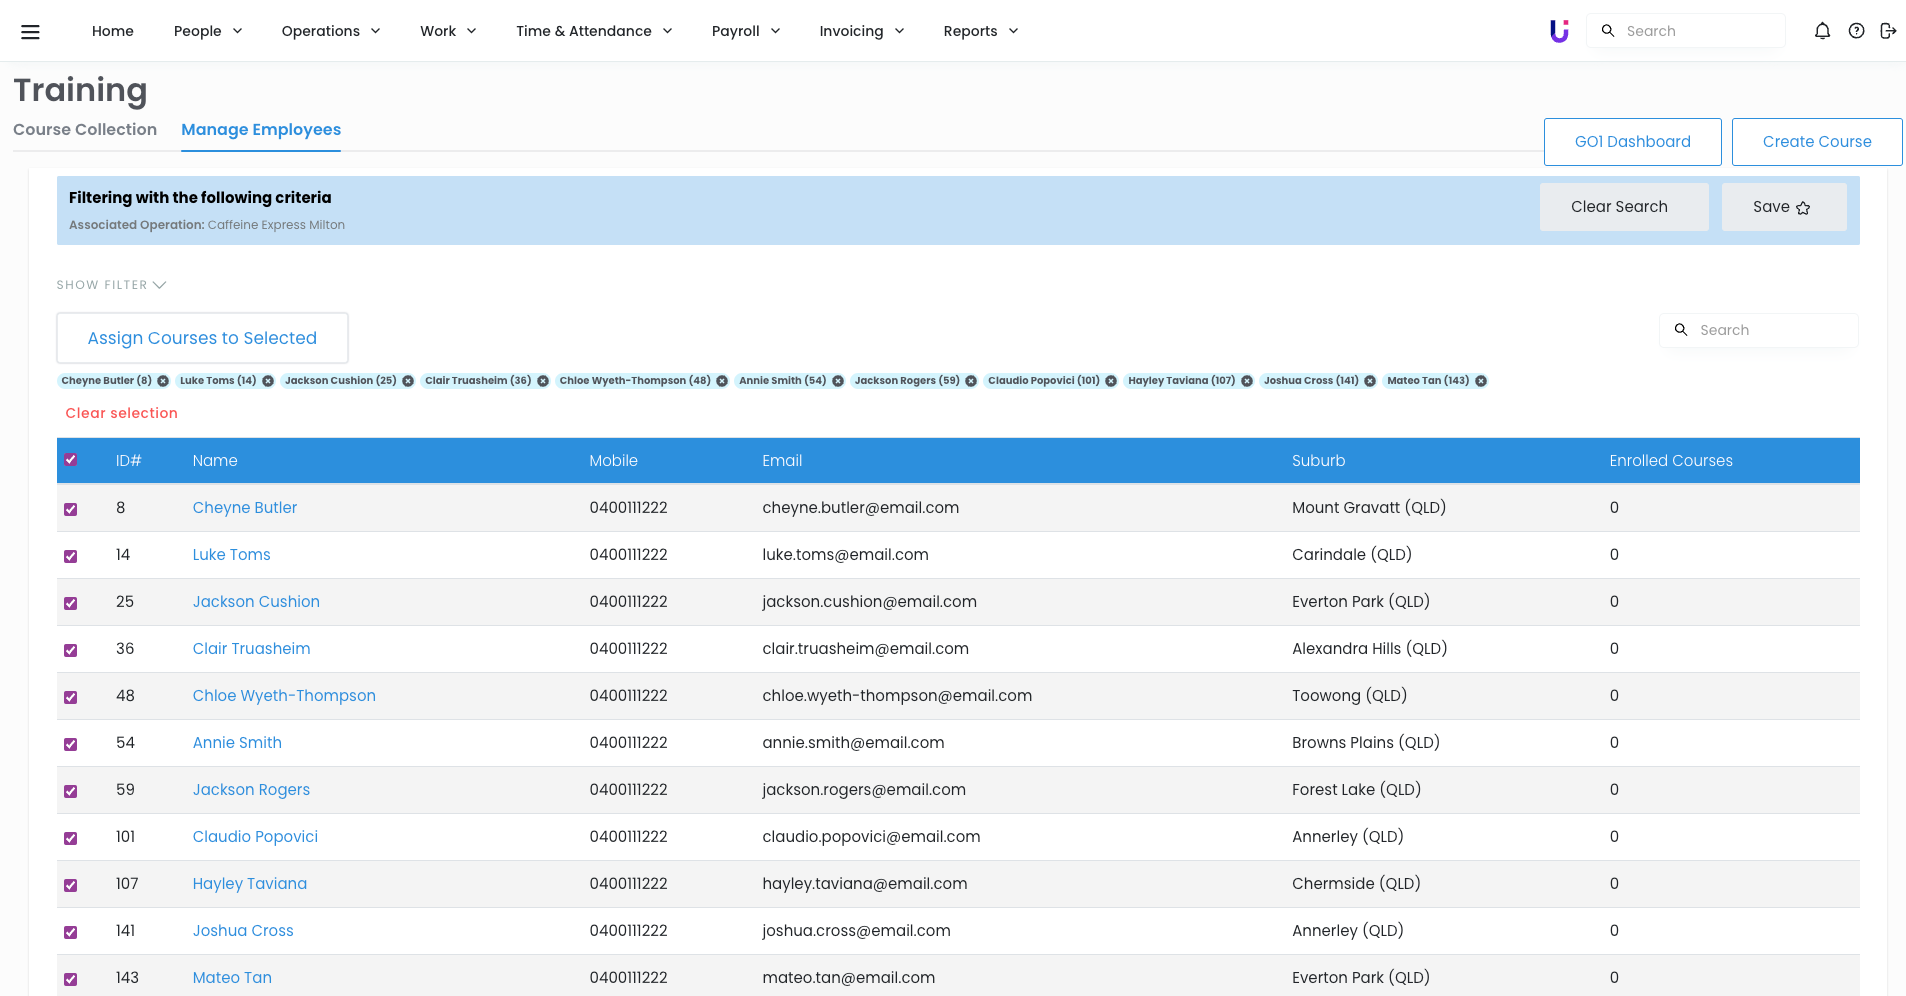Click the purple U brand logo

(x=1559, y=31)
